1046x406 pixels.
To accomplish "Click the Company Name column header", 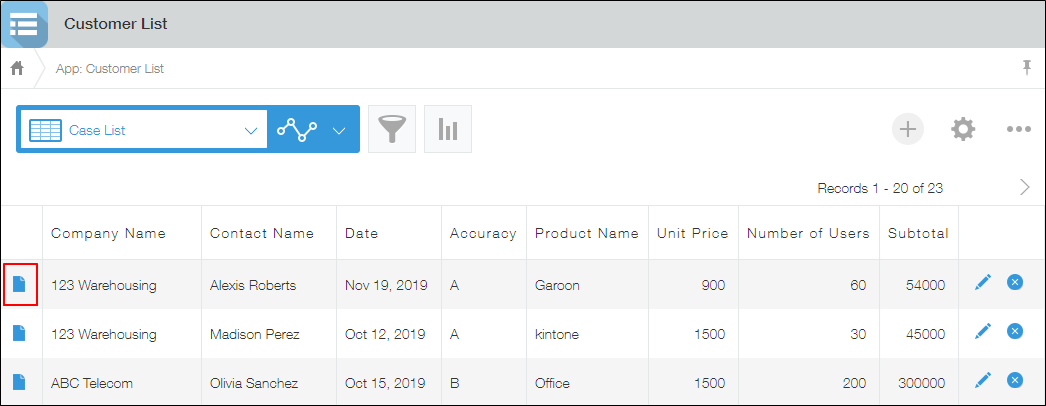I will (108, 233).
